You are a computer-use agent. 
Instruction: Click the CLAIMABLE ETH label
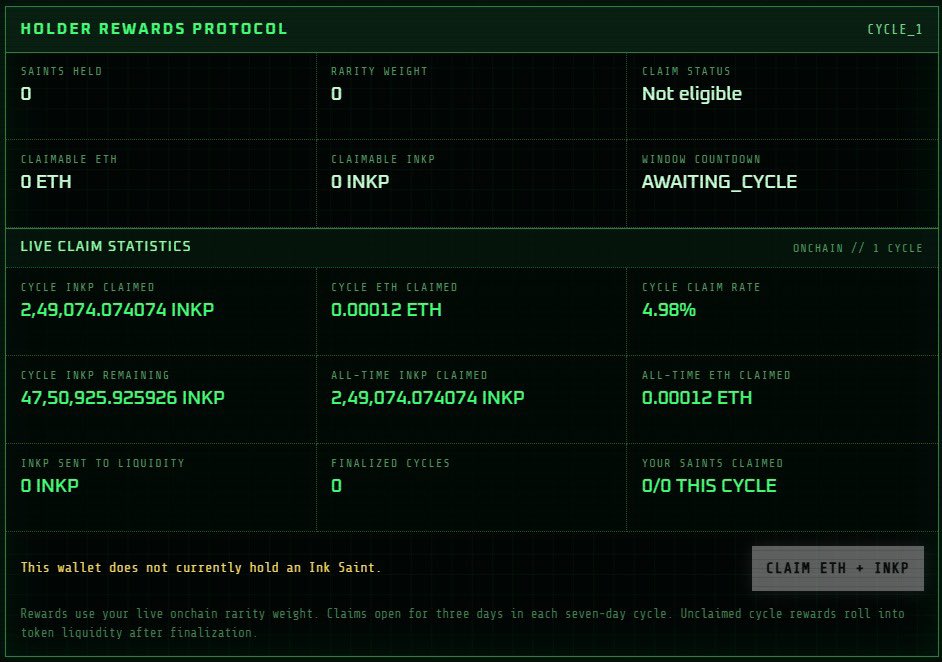(68, 159)
